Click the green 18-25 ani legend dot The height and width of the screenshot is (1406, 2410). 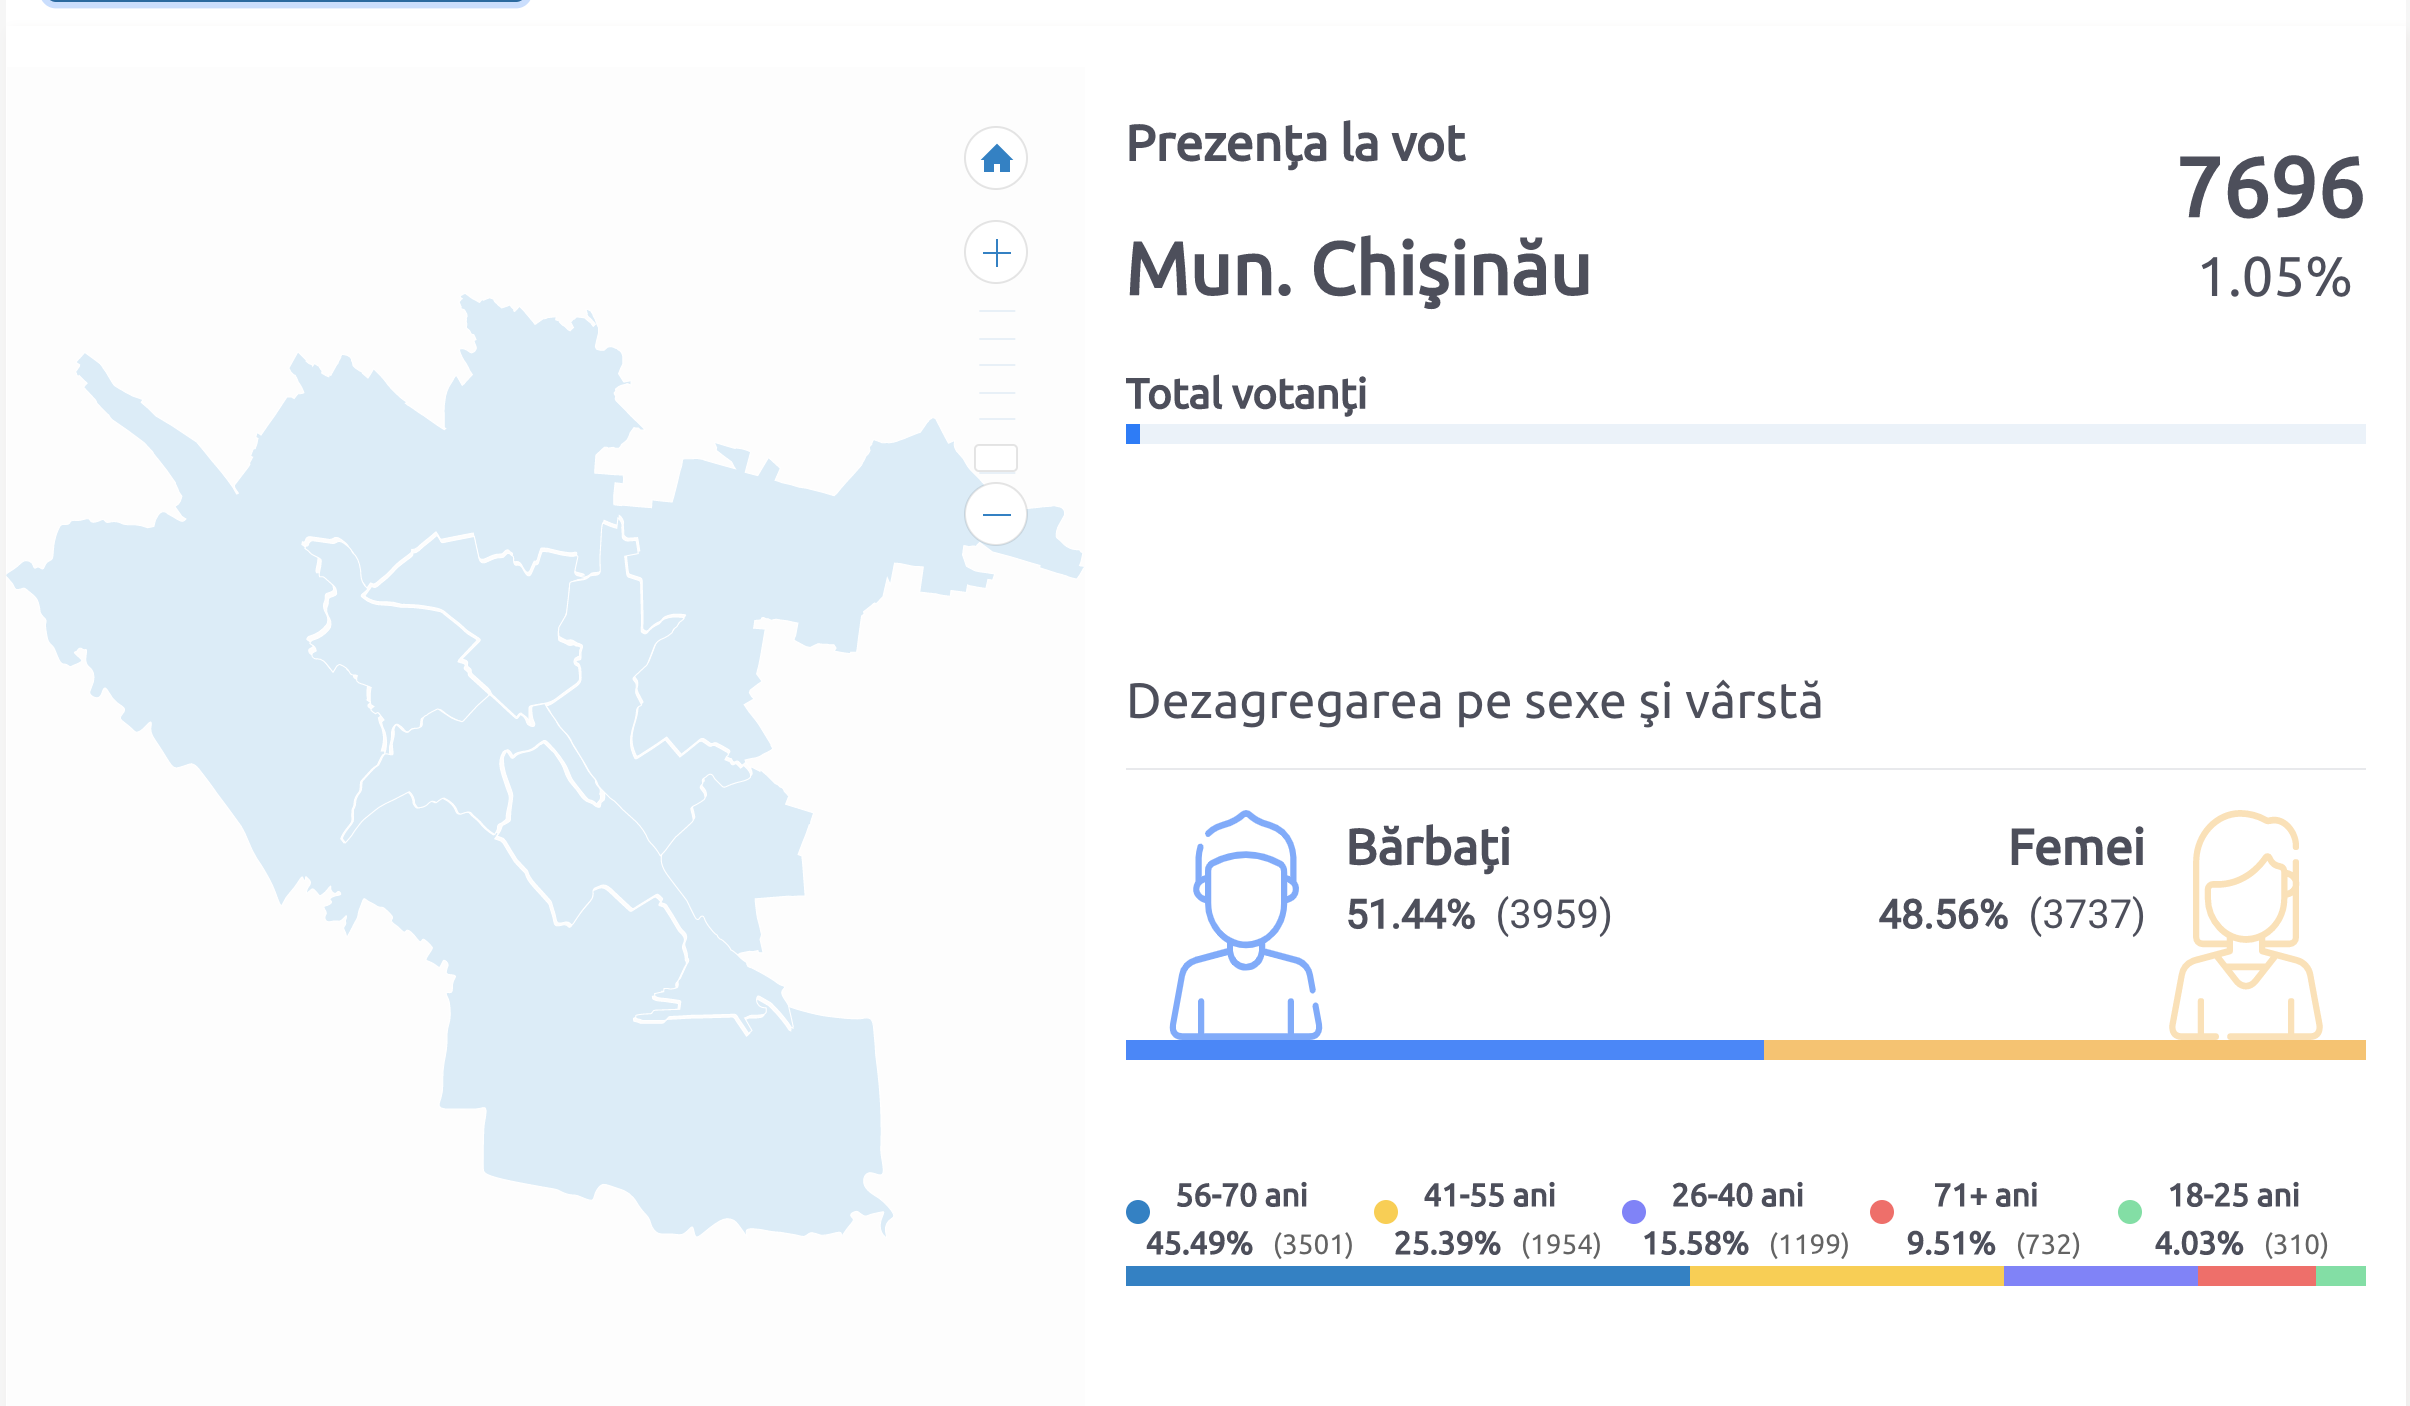click(x=2130, y=1212)
